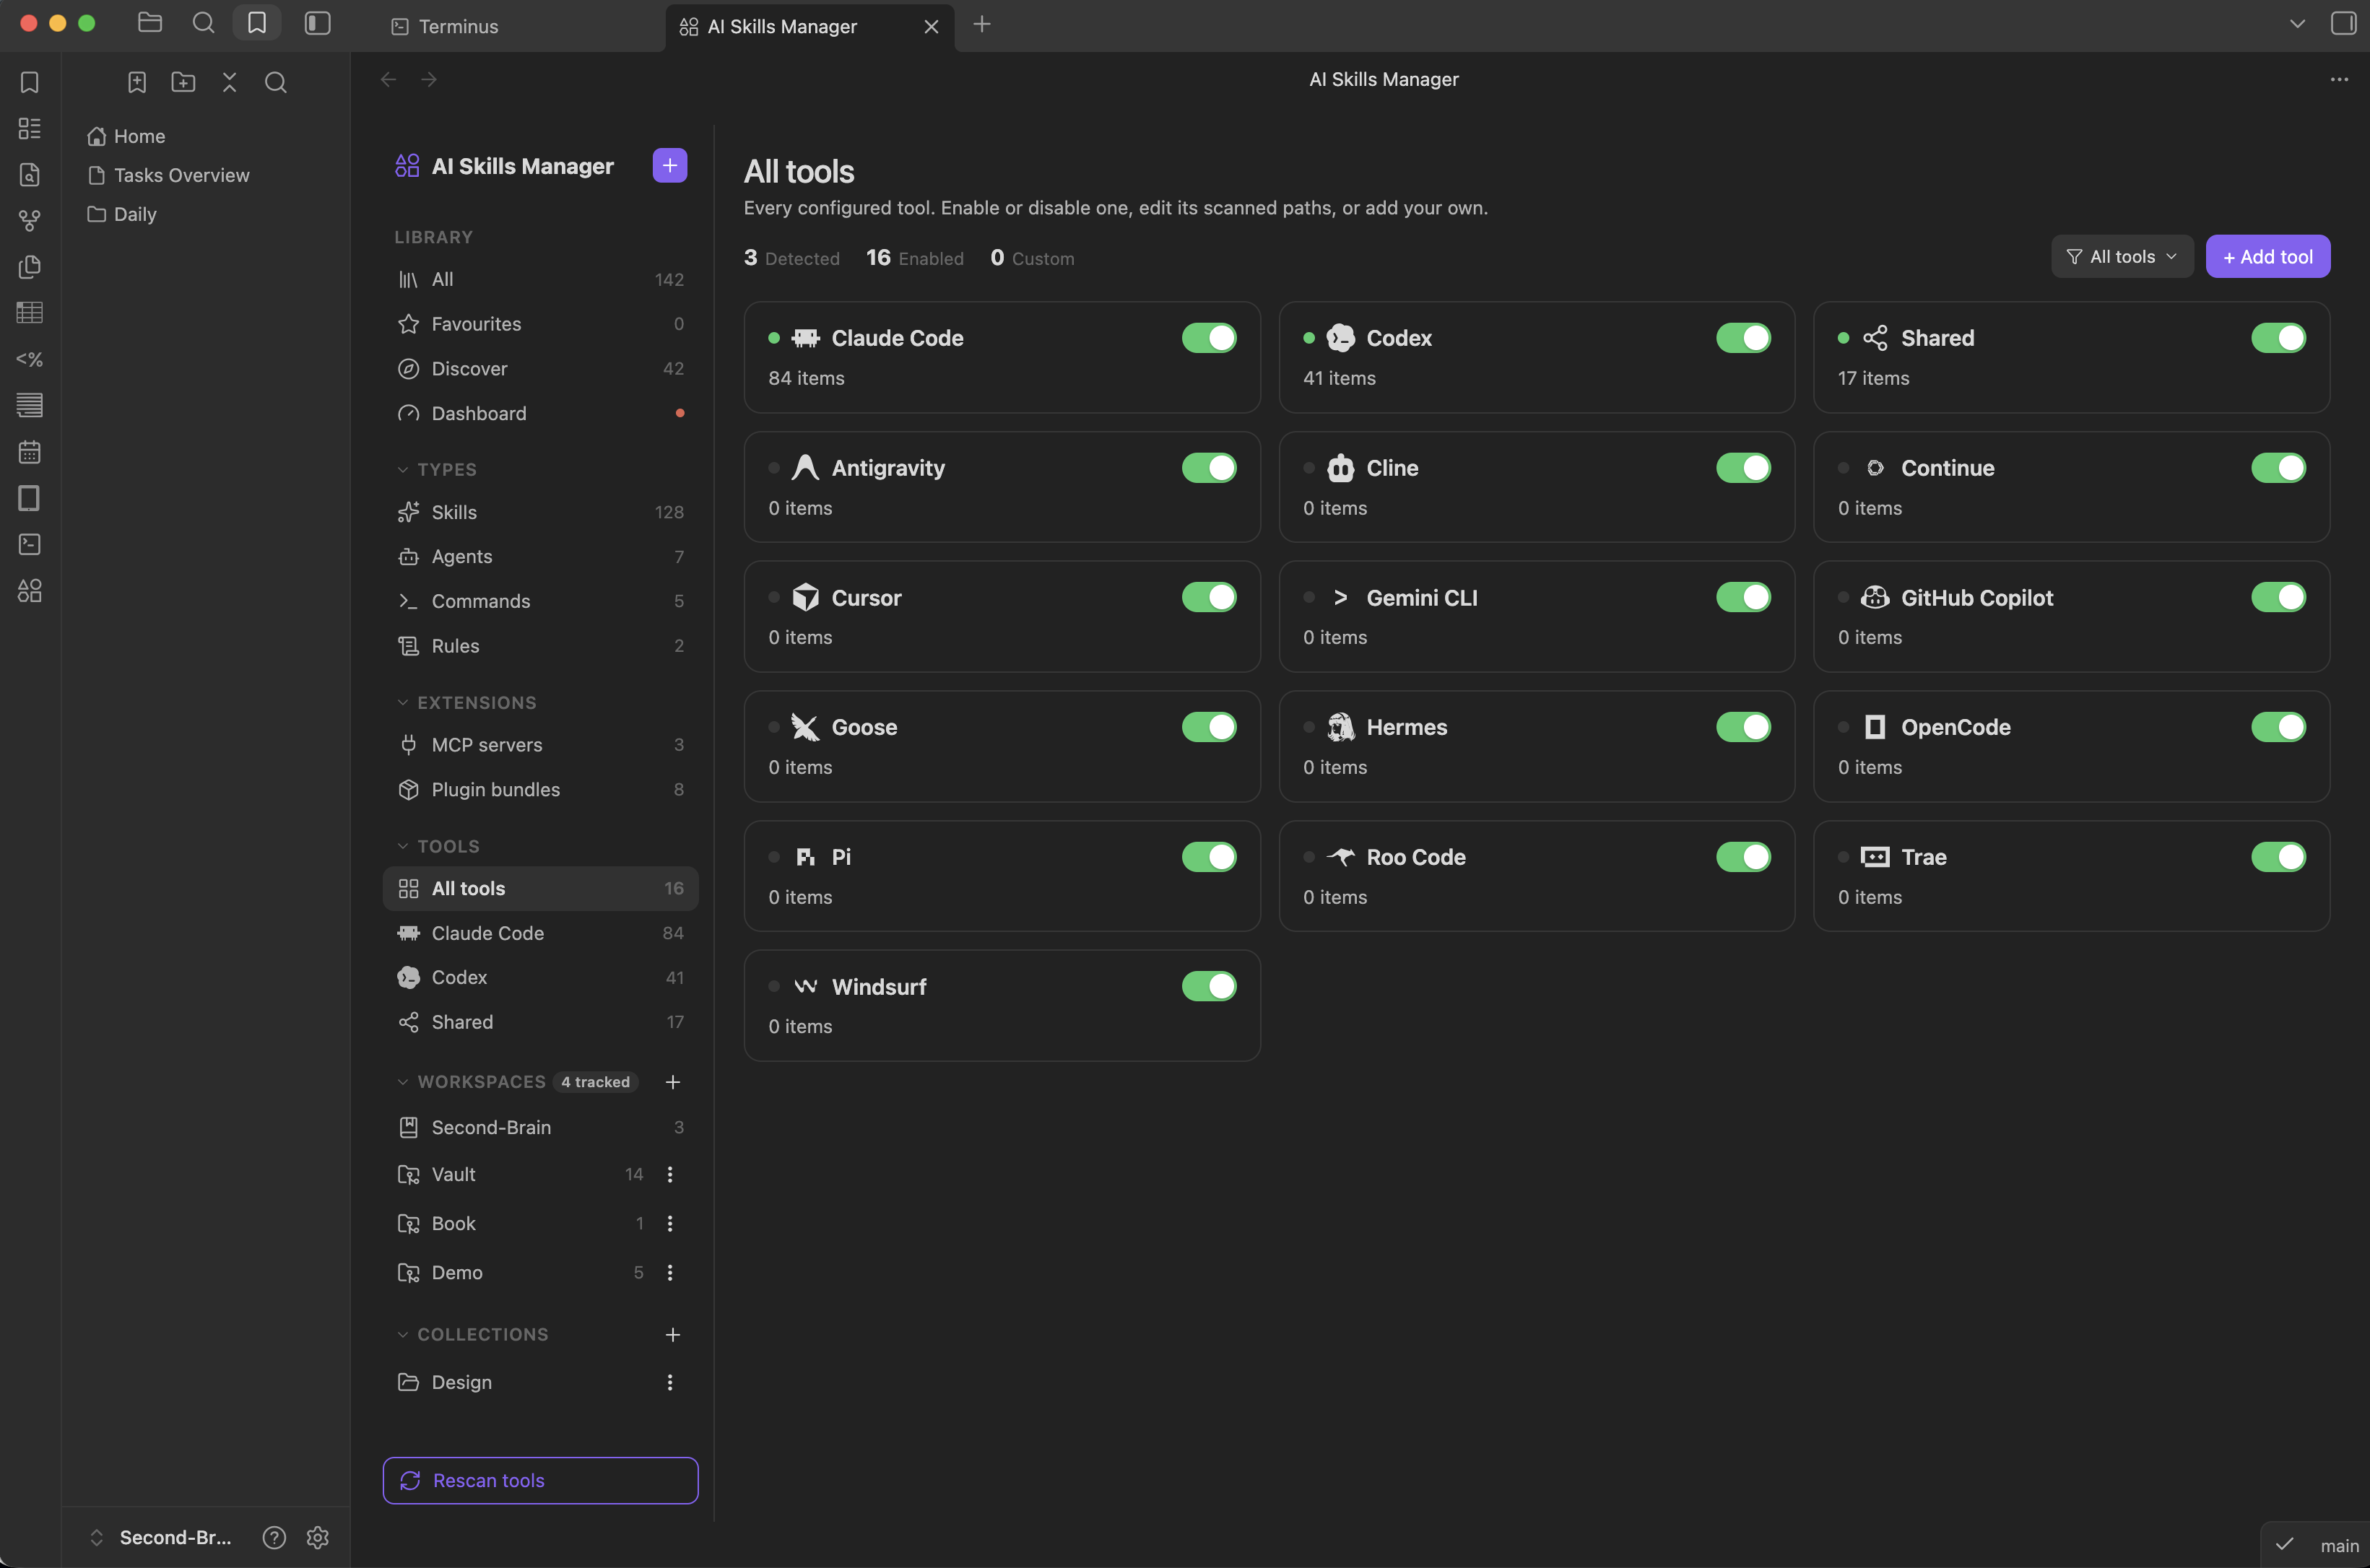Open MCP servers in sidebar

click(540, 745)
